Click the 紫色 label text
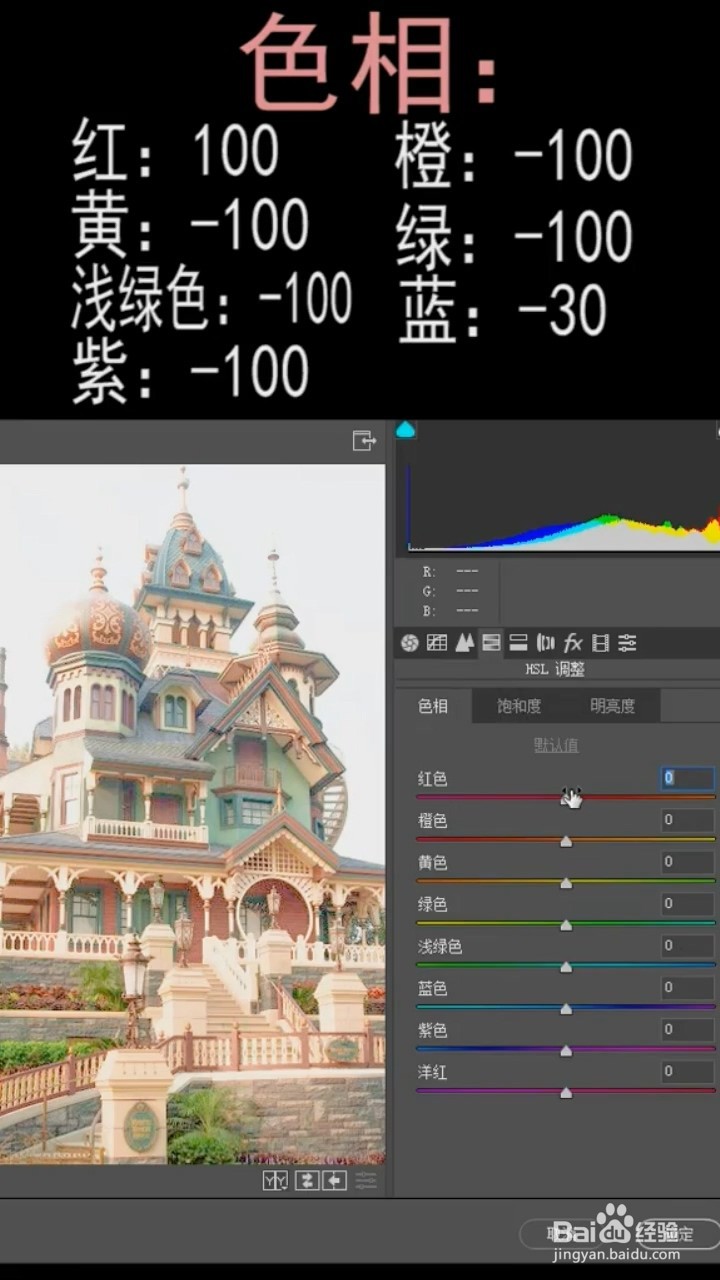The height and width of the screenshot is (1280, 720). pos(432,1031)
